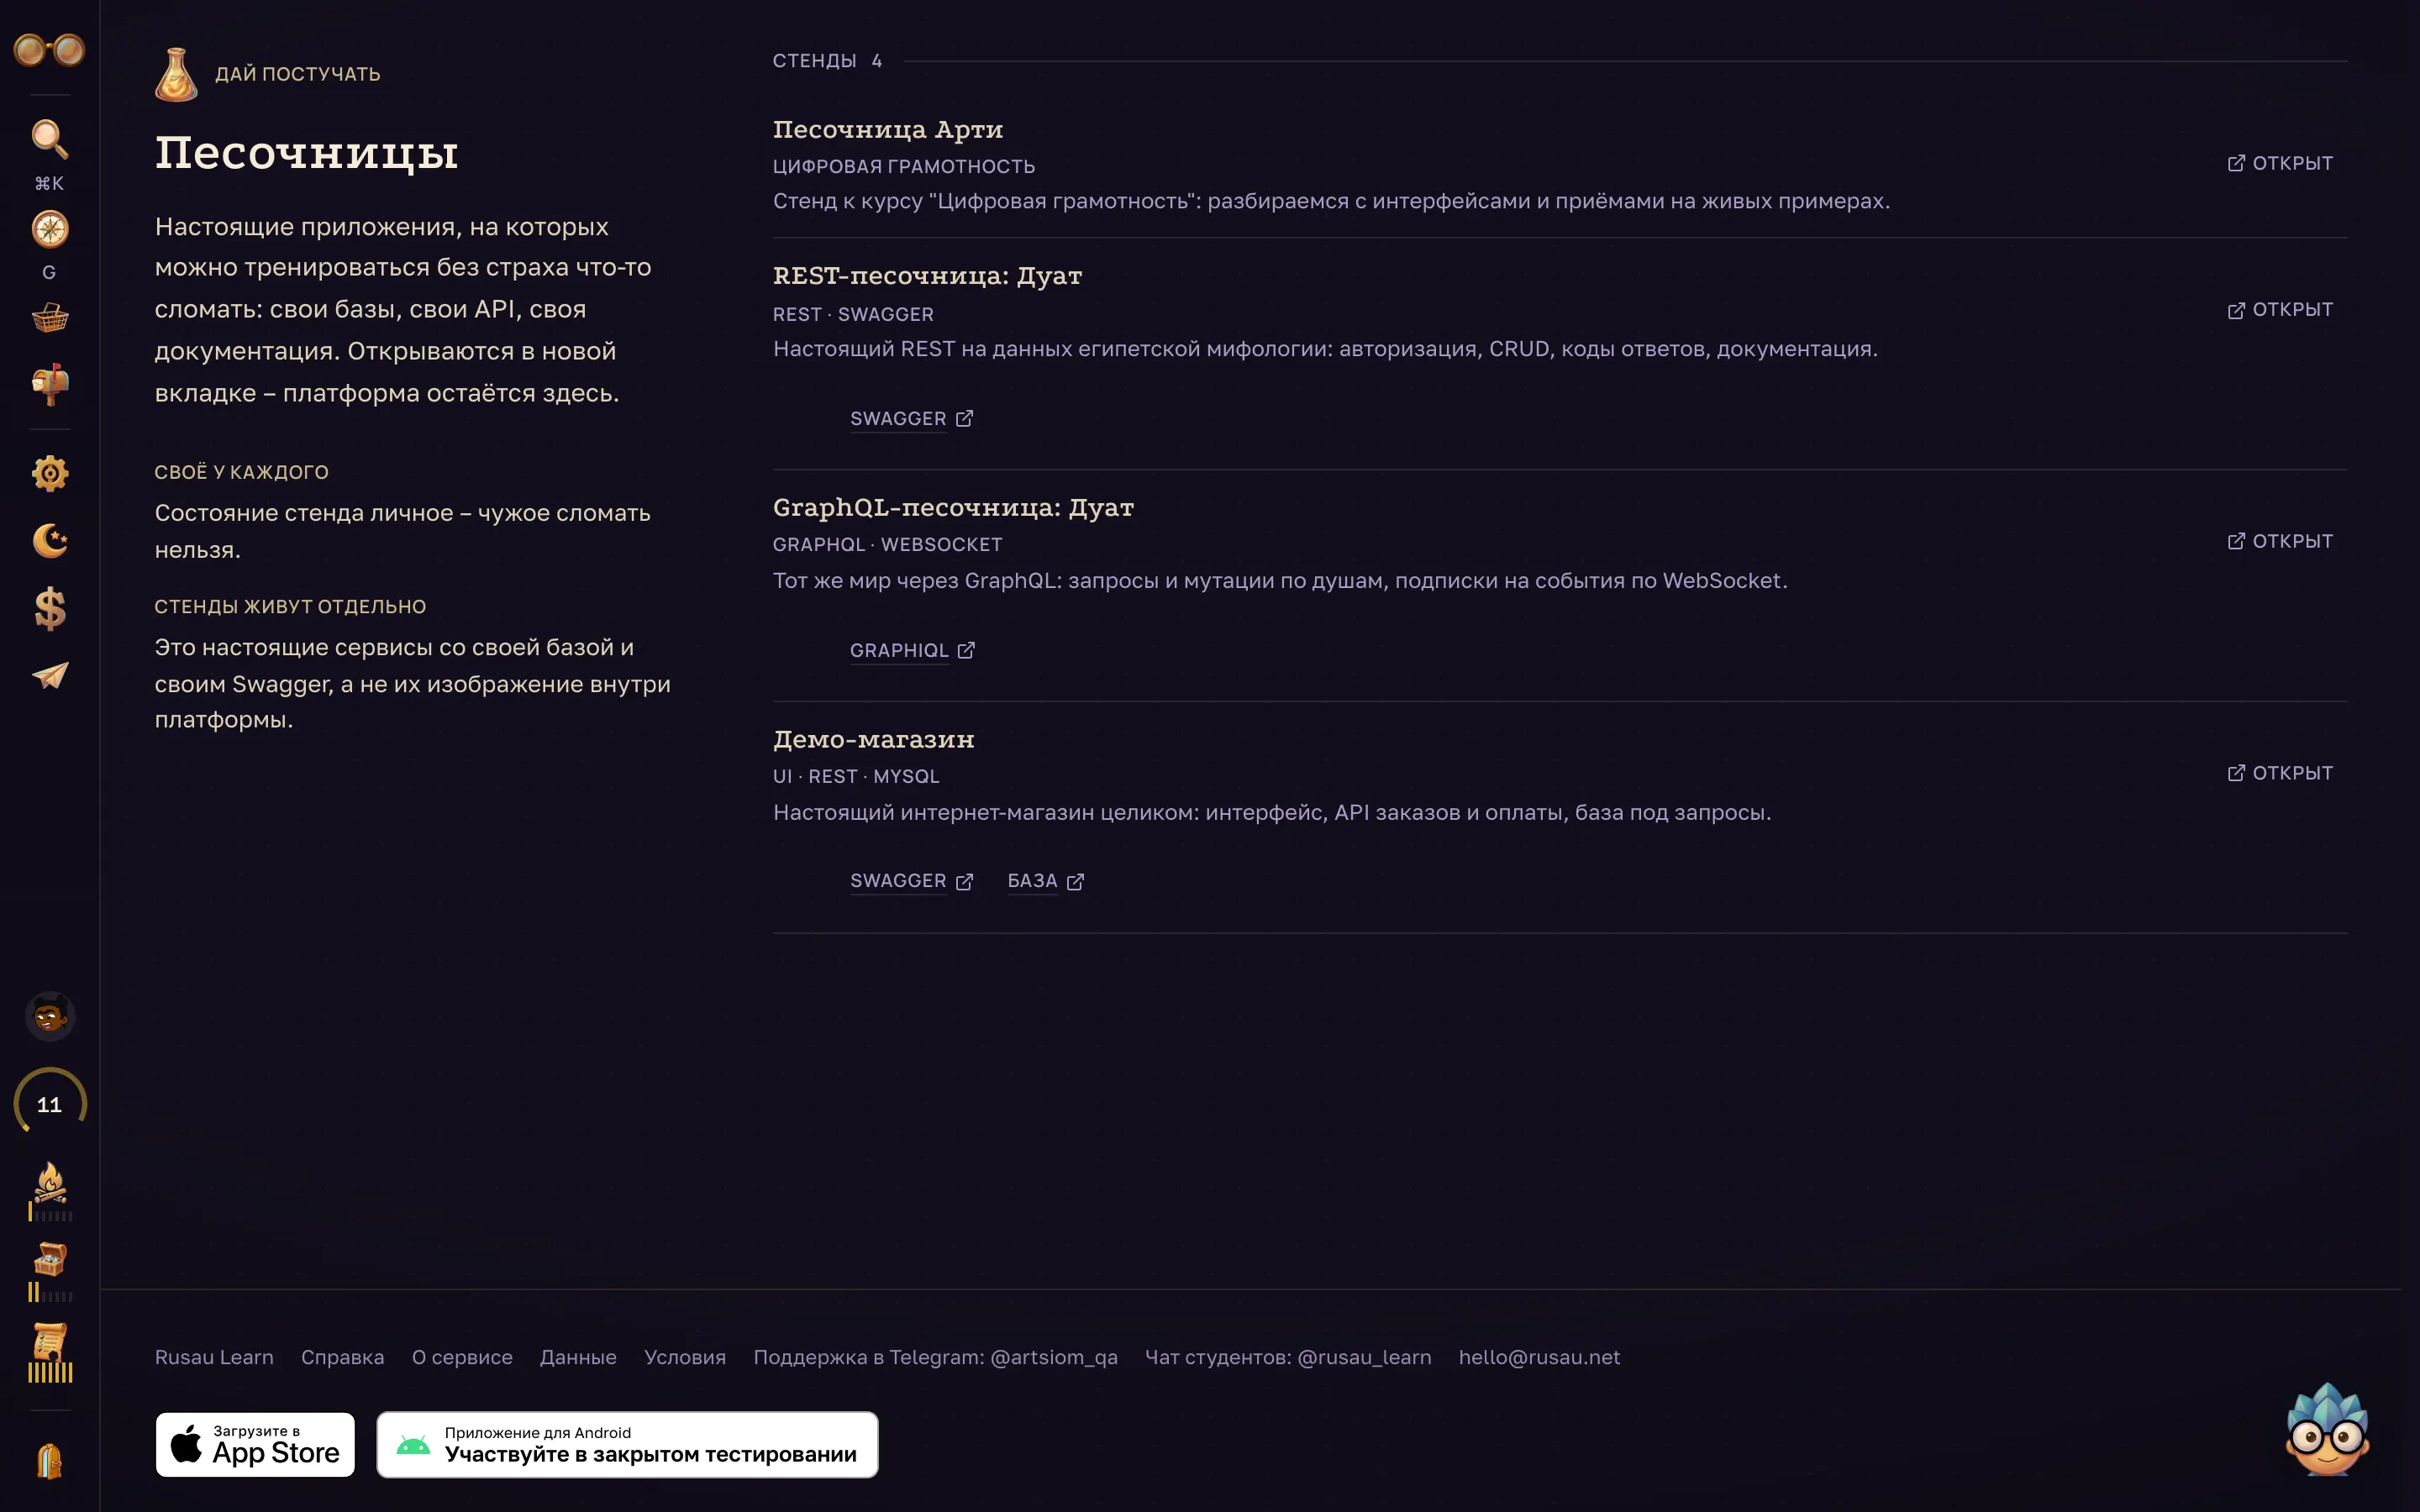Open search with magnifying glass icon

click(x=49, y=139)
